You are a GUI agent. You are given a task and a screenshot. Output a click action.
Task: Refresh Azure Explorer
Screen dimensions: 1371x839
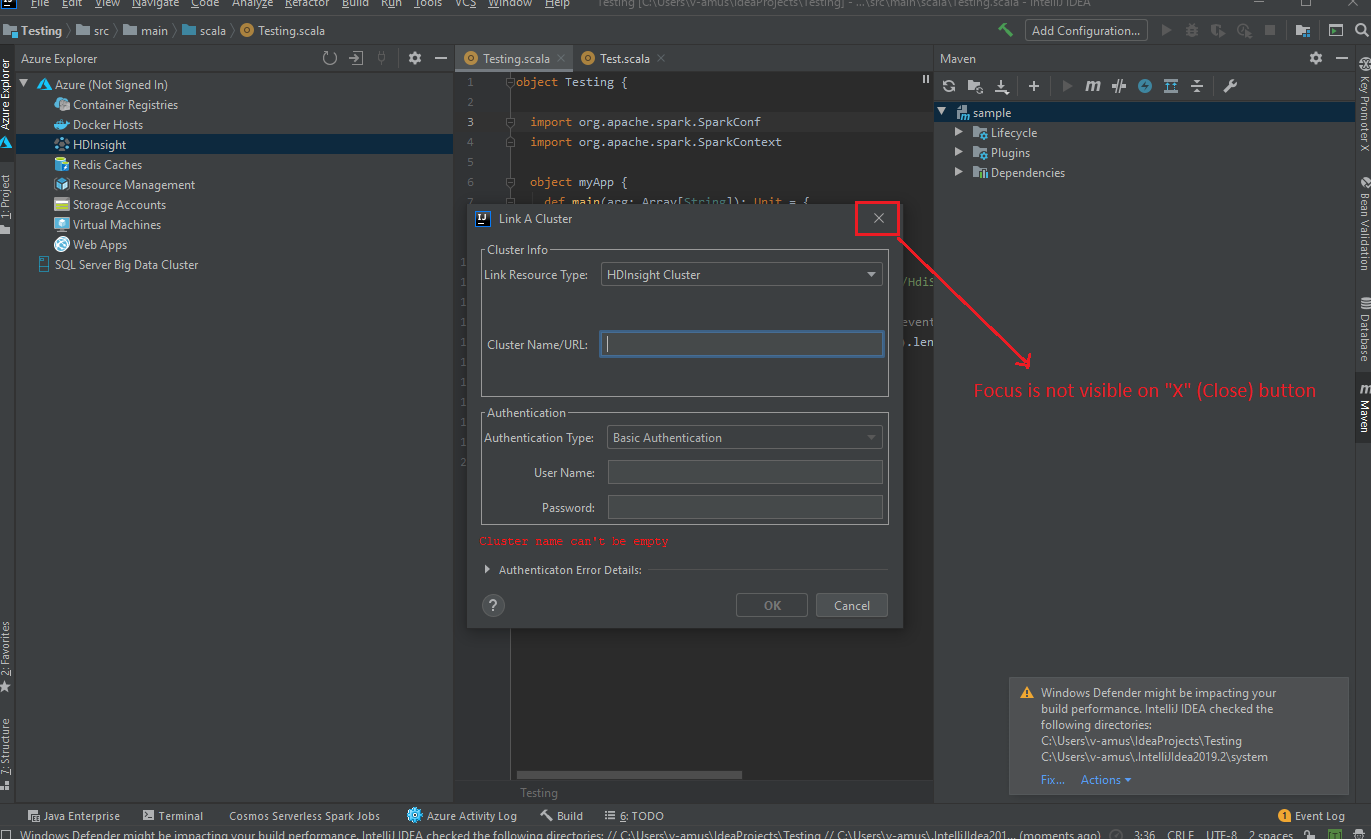pos(330,59)
